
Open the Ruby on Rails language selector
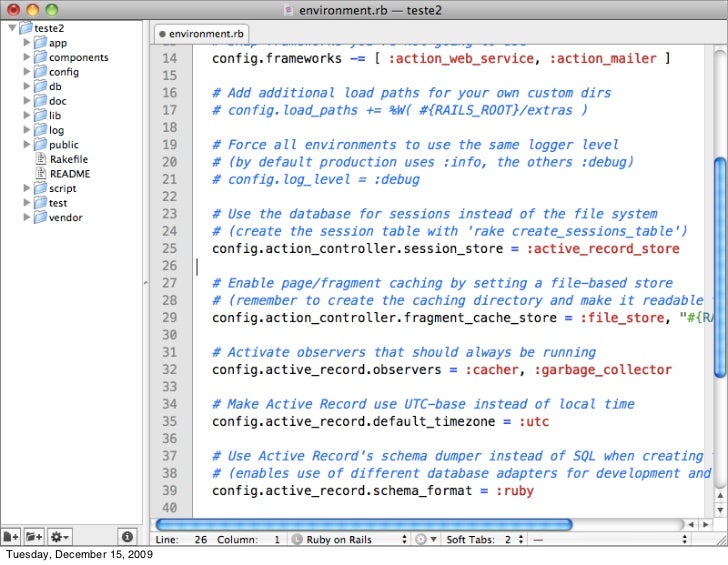(x=350, y=539)
